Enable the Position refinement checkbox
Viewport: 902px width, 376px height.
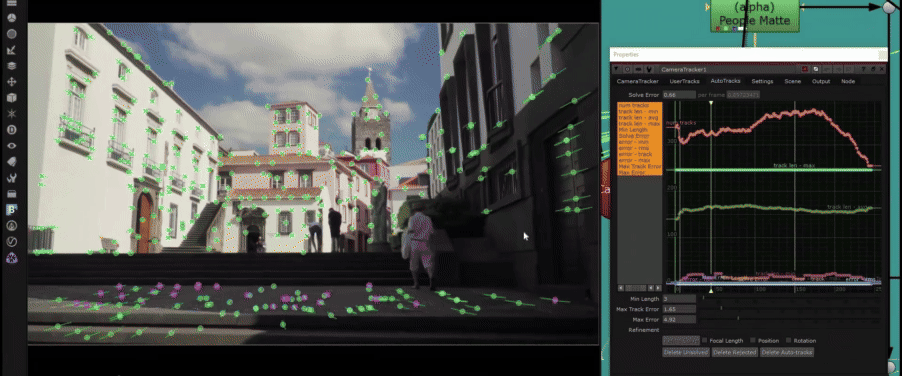tap(753, 340)
